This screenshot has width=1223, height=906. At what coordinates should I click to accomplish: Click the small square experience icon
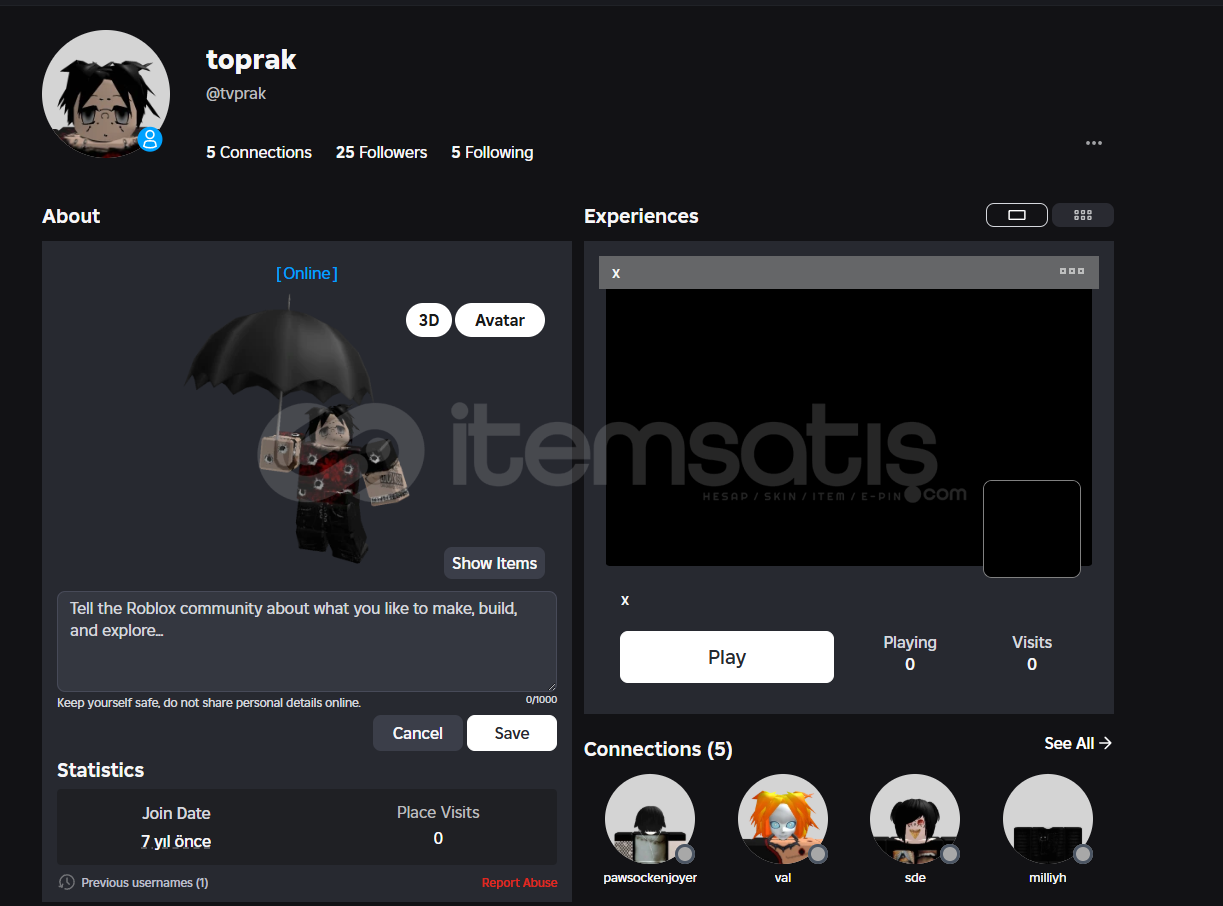point(1032,529)
